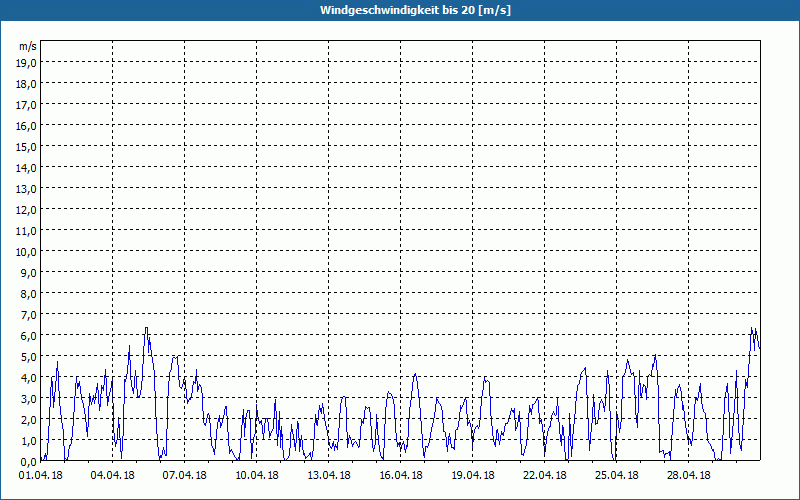Click the 19,0 y-axis label
The width and height of the screenshot is (800, 500).
coord(26,63)
